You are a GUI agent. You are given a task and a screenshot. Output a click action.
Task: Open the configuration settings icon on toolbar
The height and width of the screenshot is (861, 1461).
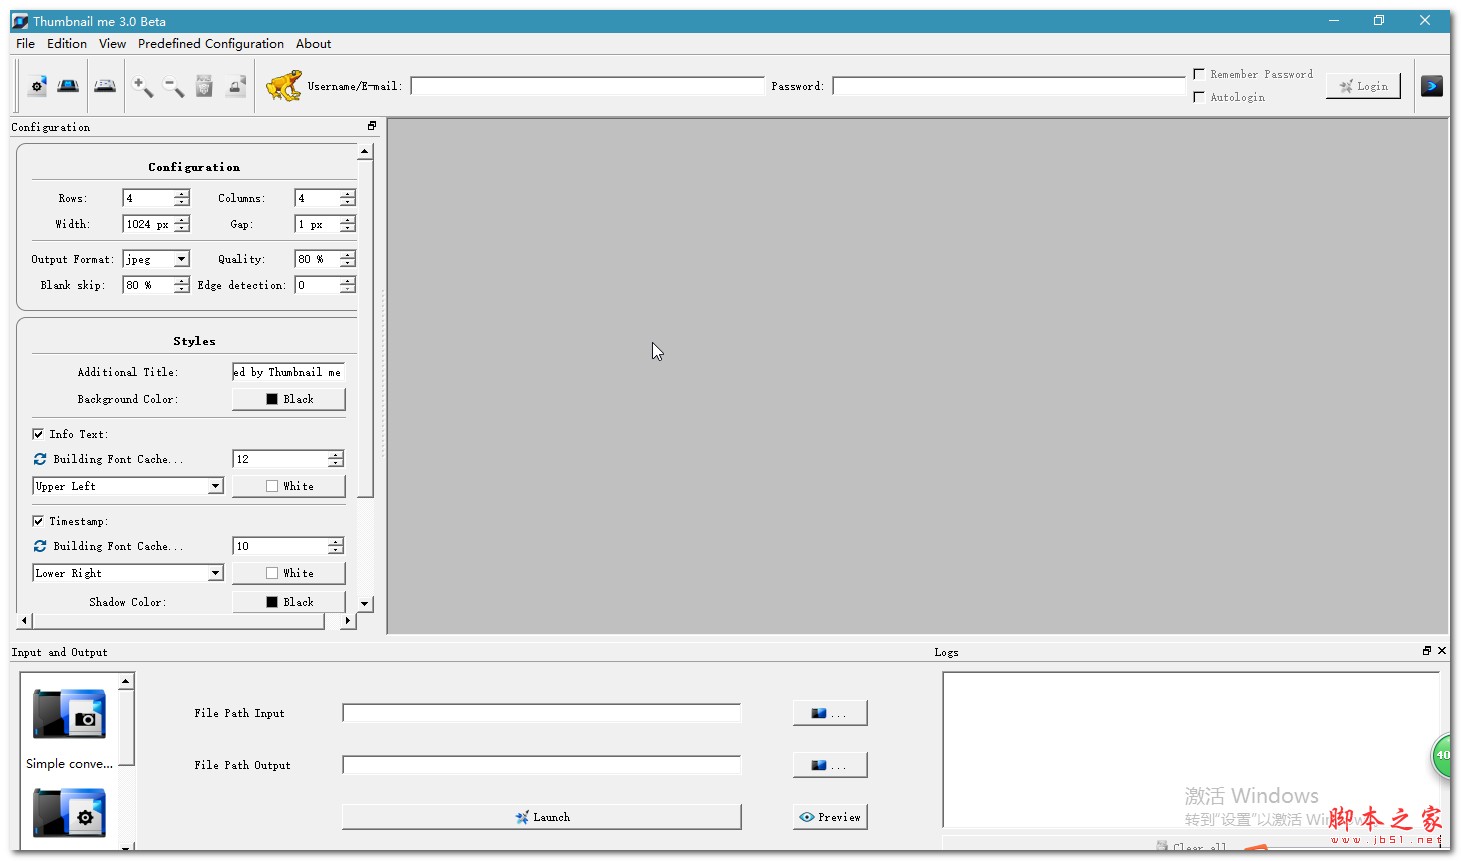37,86
